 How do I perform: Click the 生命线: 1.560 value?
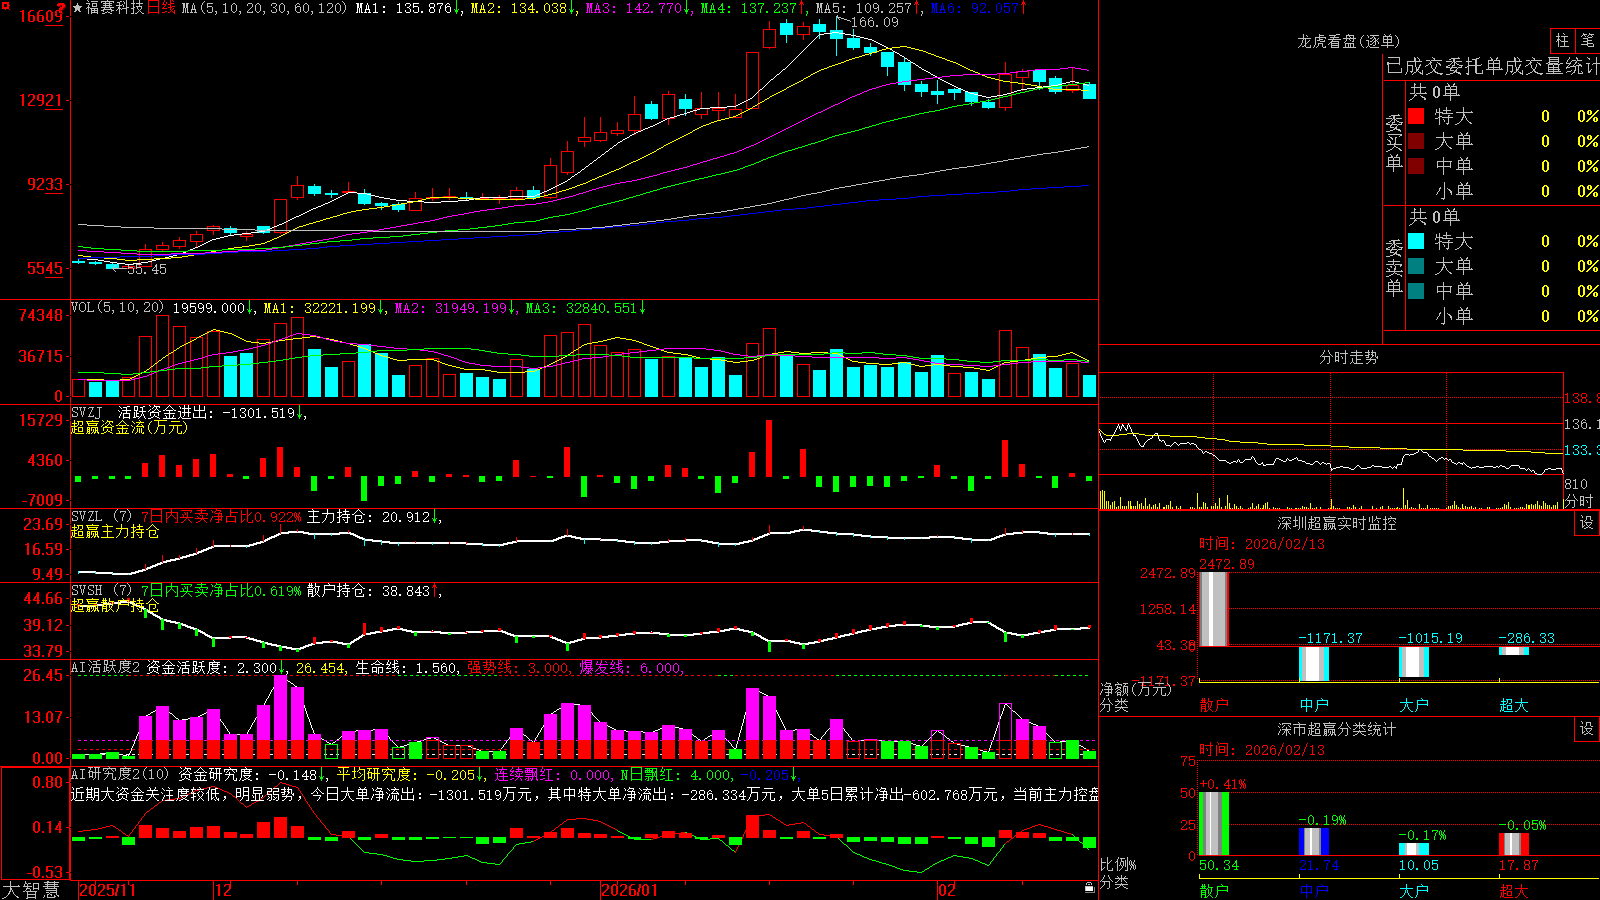407,668
